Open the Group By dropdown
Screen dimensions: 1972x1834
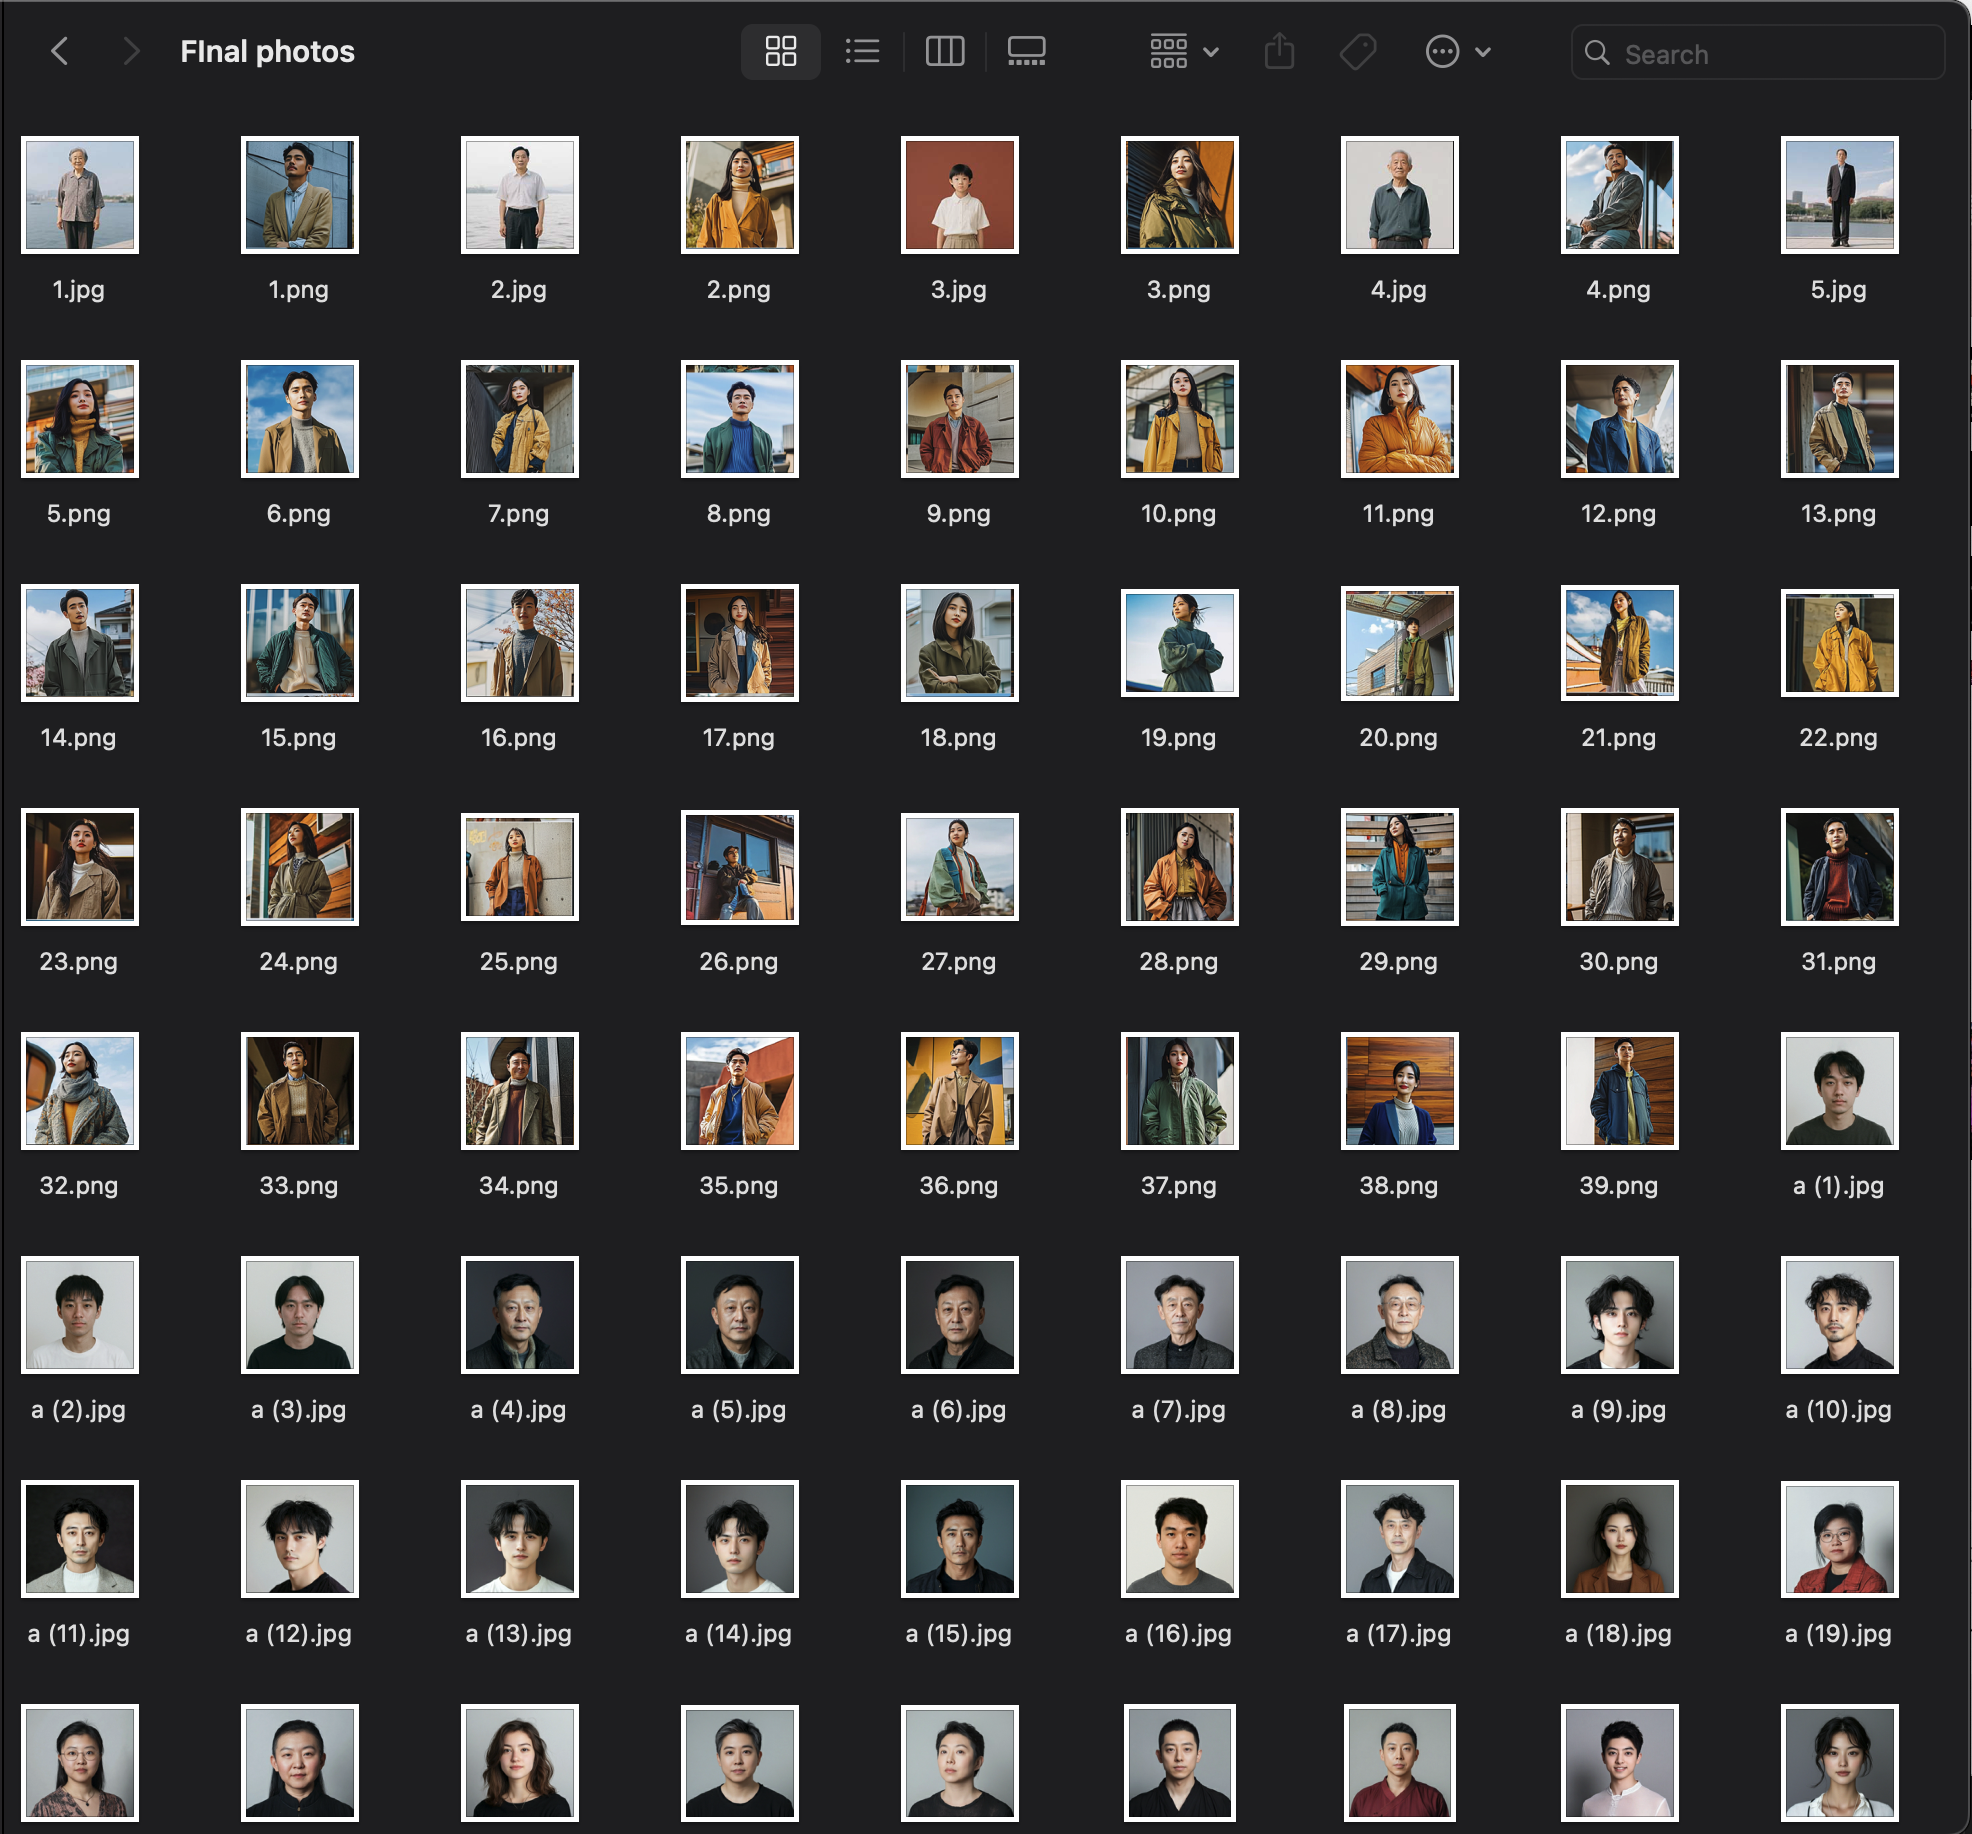click(x=1184, y=51)
